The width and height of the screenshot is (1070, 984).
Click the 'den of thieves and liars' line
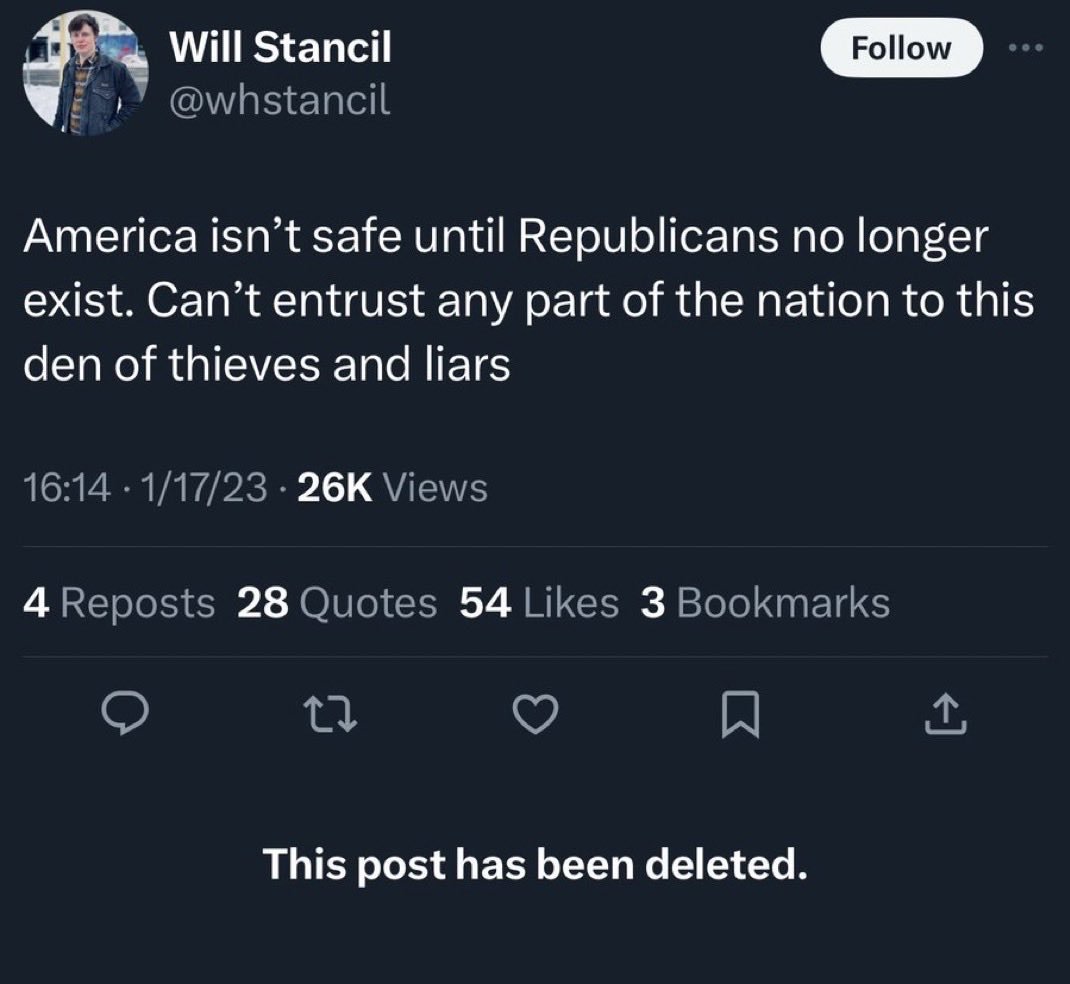pos(267,364)
